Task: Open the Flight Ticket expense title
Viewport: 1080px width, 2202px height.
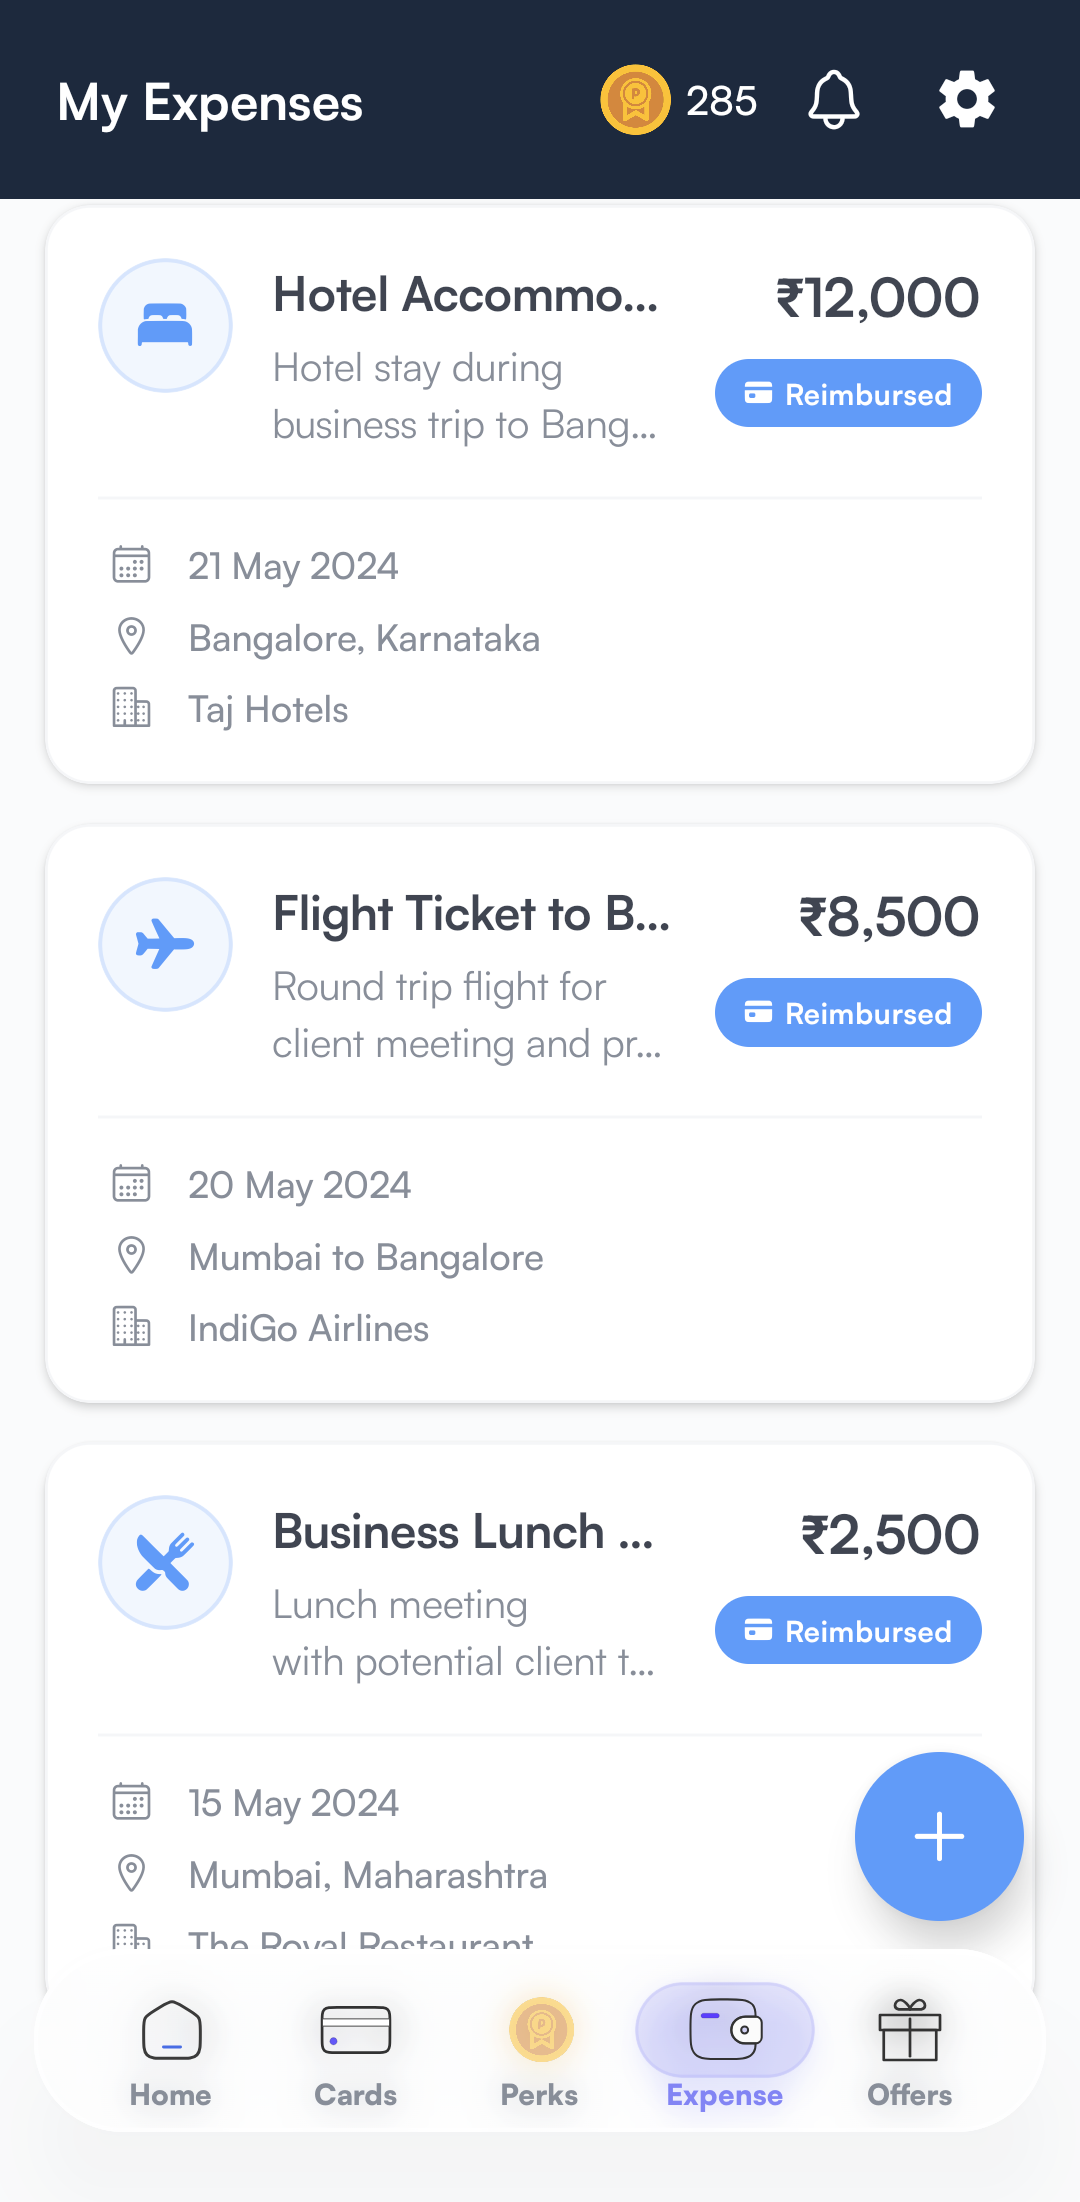Action: [x=471, y=914]
